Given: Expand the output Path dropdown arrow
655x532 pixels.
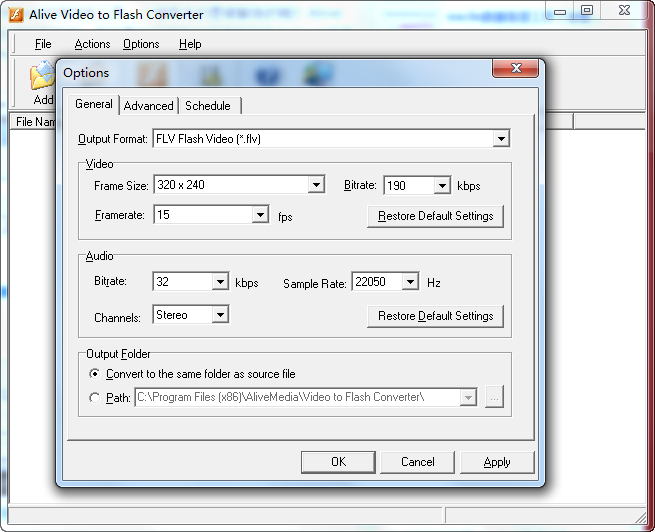Looking at the screenshot, I should tap(468, 397).
